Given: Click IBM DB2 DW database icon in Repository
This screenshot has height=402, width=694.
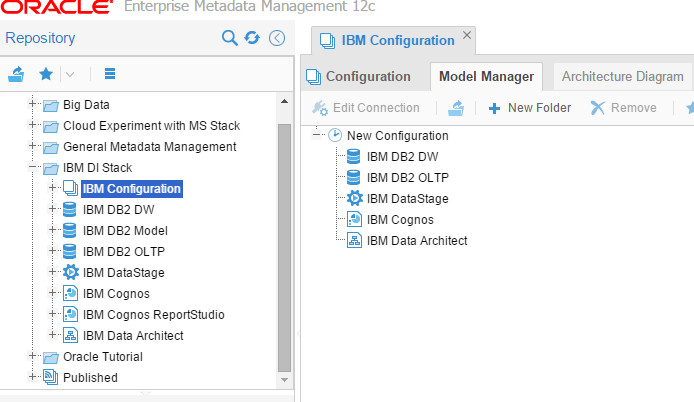Looking at the screenshot, I should [x=70, y=209].
